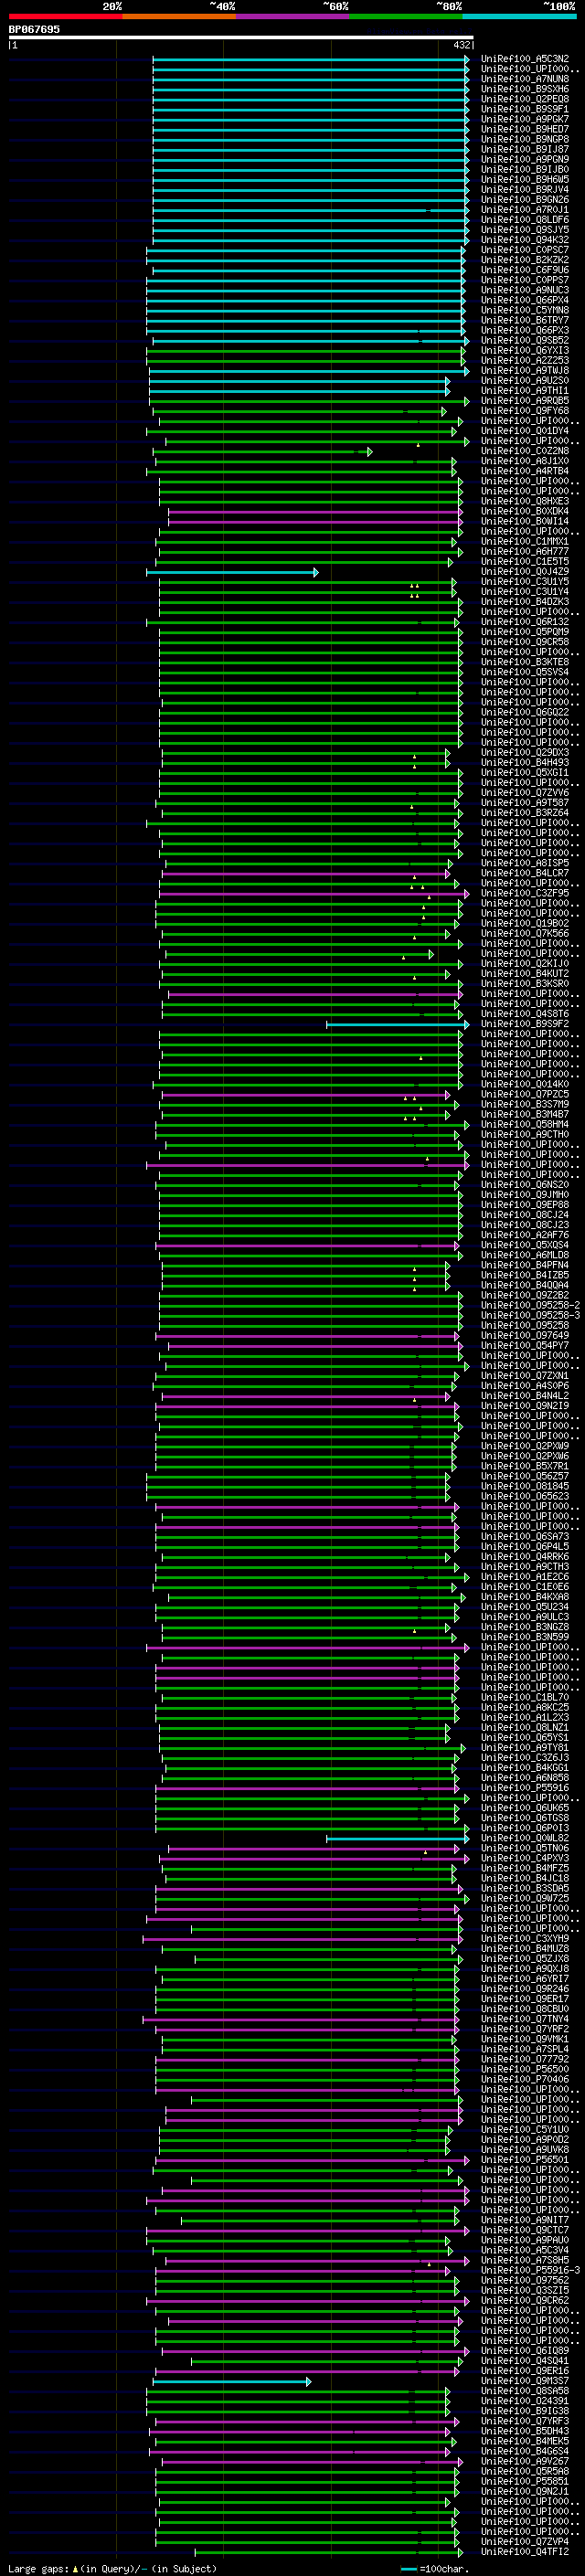
Task: Click the cyan ~100% identity legend segment
Action: [519, 16]
